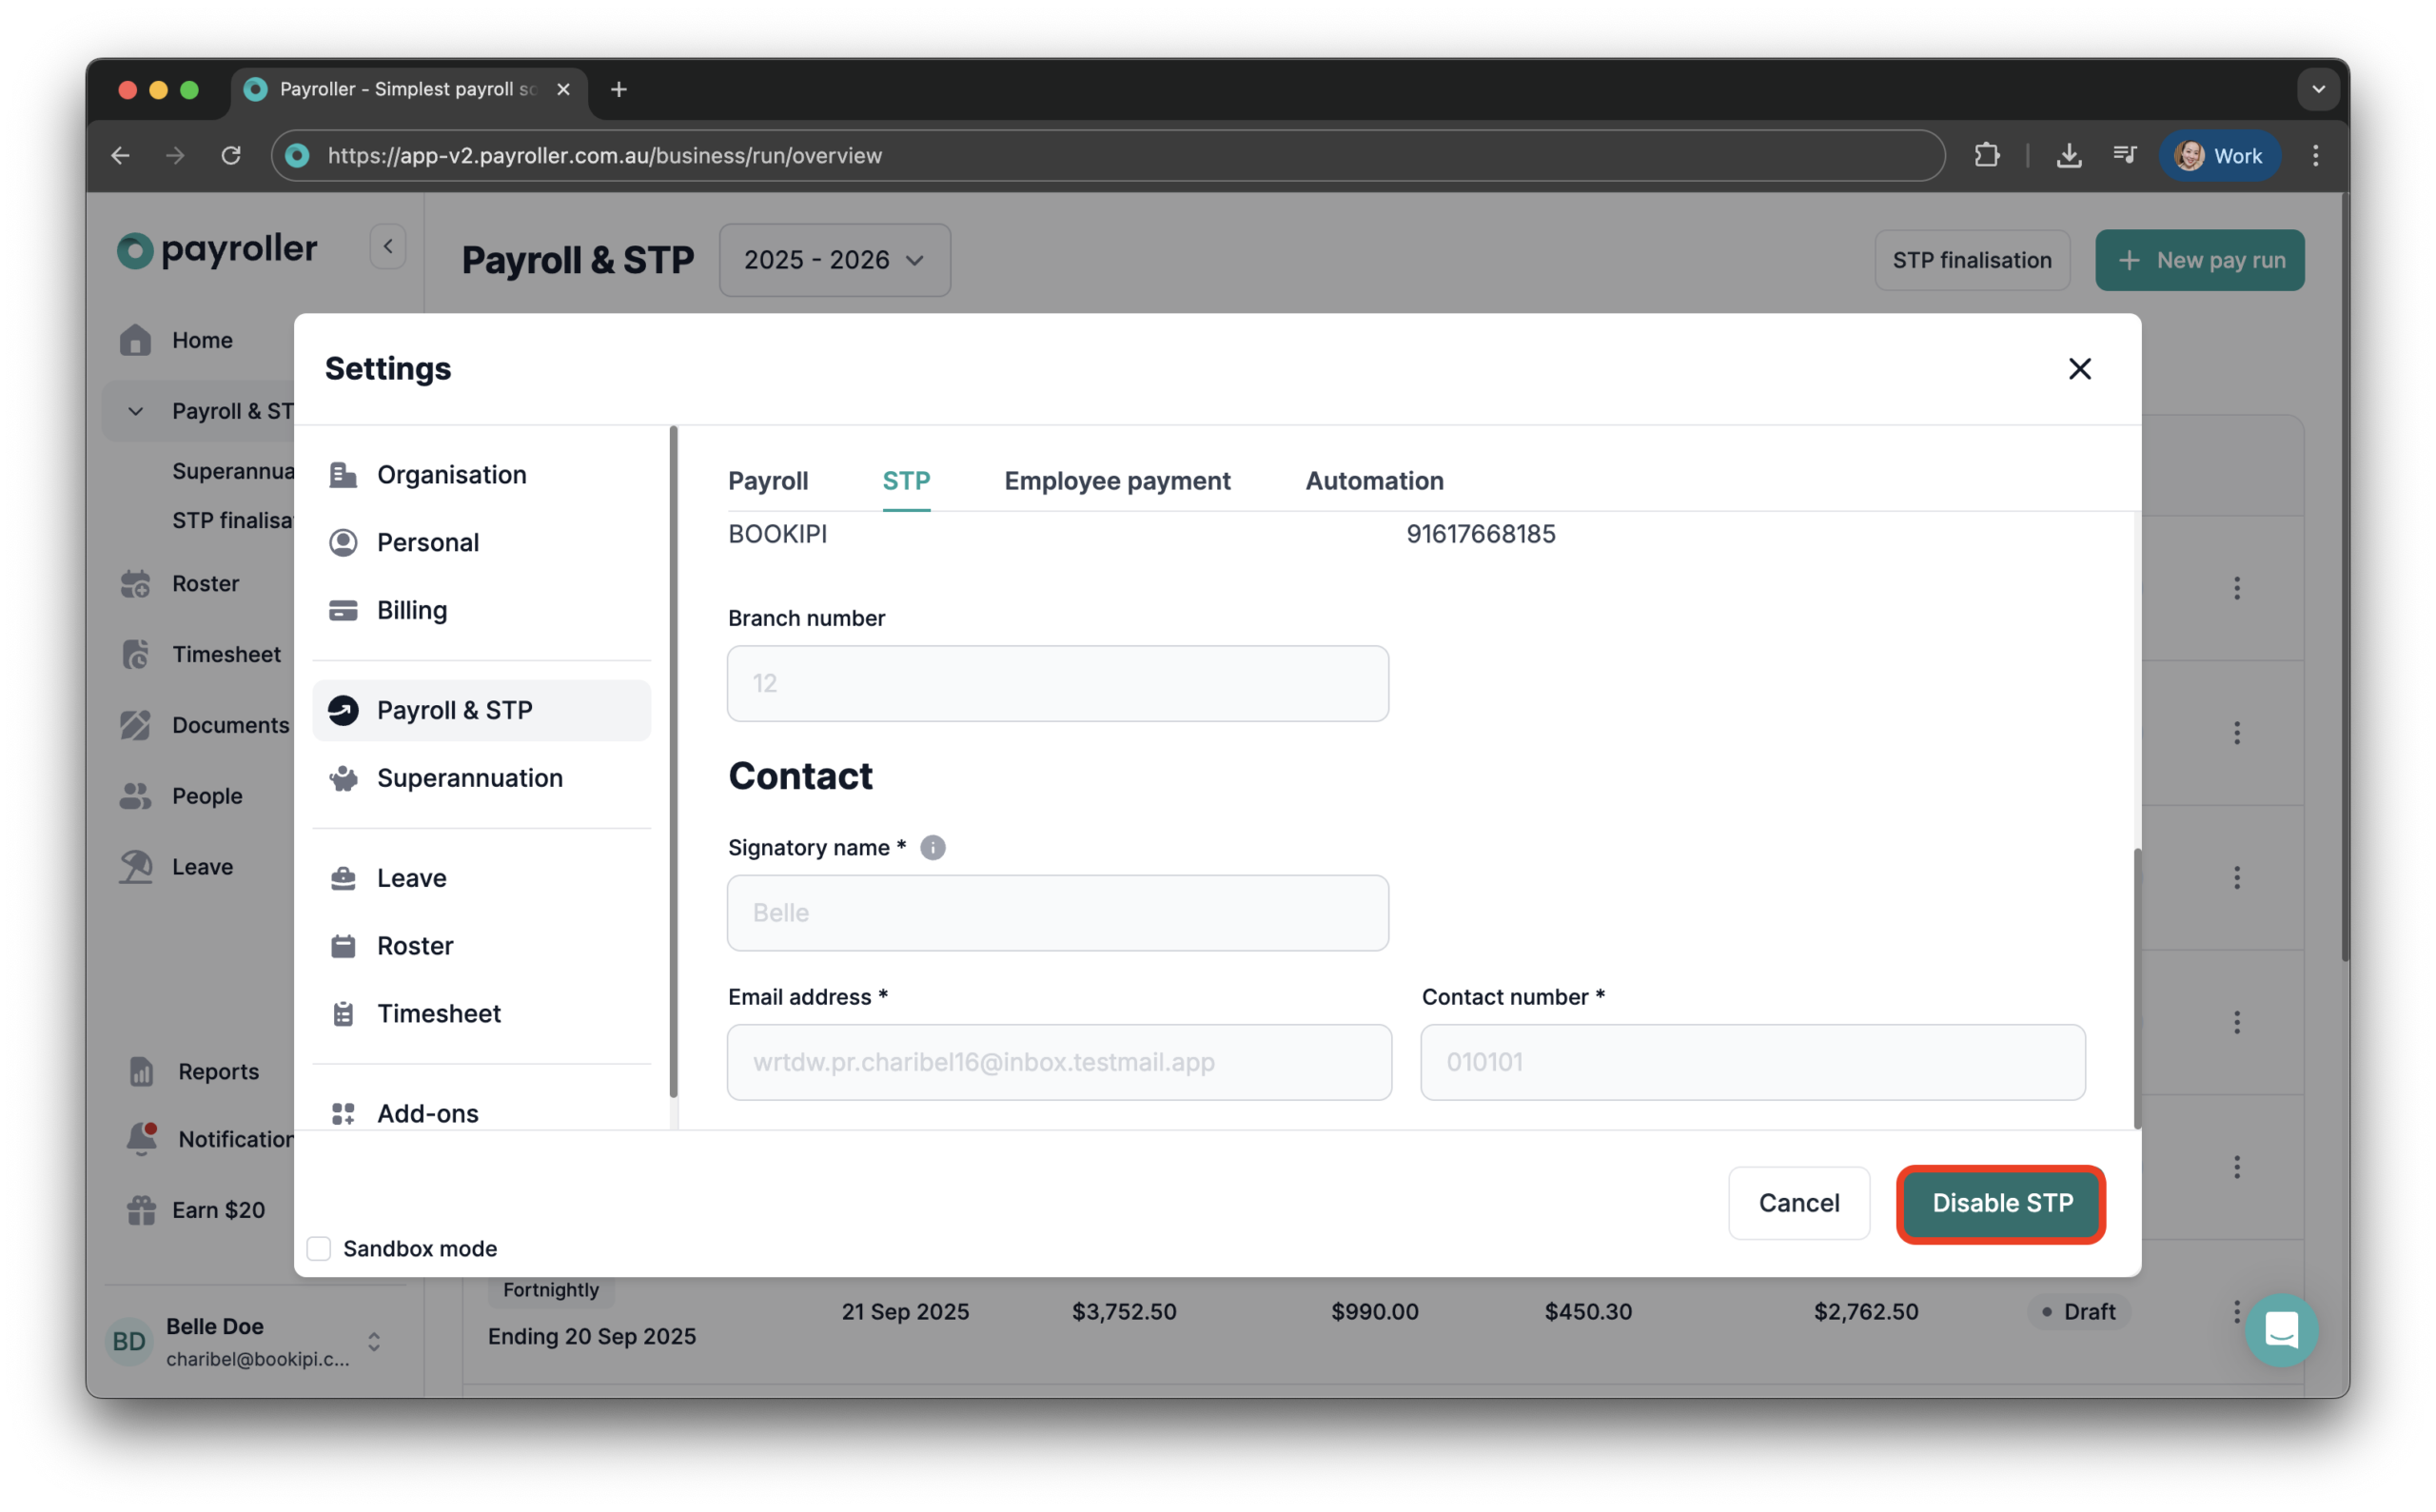This screenshot has width=2436, height=1512.
Task: Open the Work profile button
Action: click(2220, 156)
